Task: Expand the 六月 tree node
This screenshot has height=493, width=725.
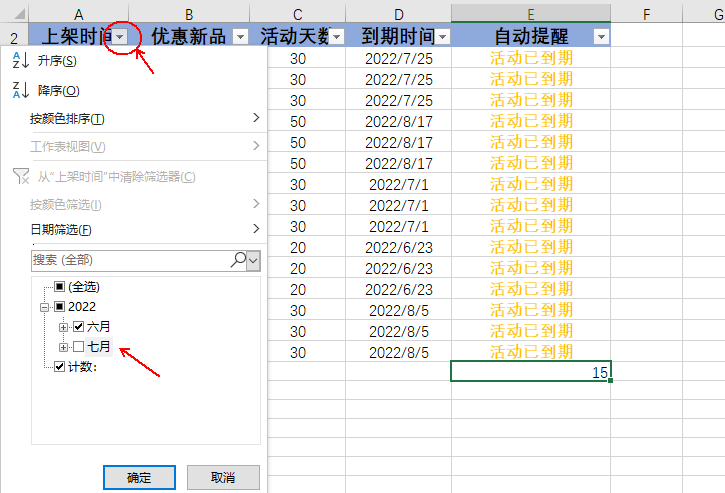Action: (63, 327)
